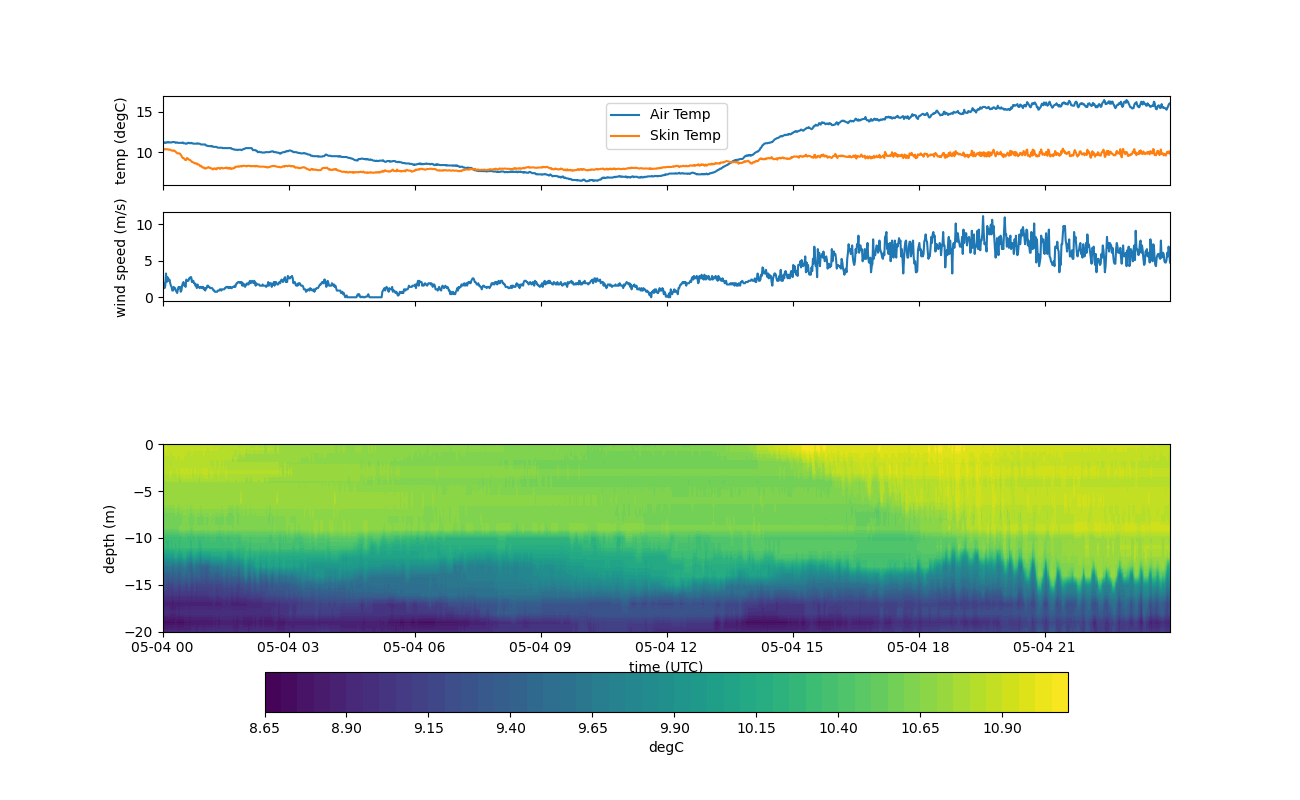1300x800 pixels.
Task: Select the 'temp (degC)' y-axis label
Action: 121,141
